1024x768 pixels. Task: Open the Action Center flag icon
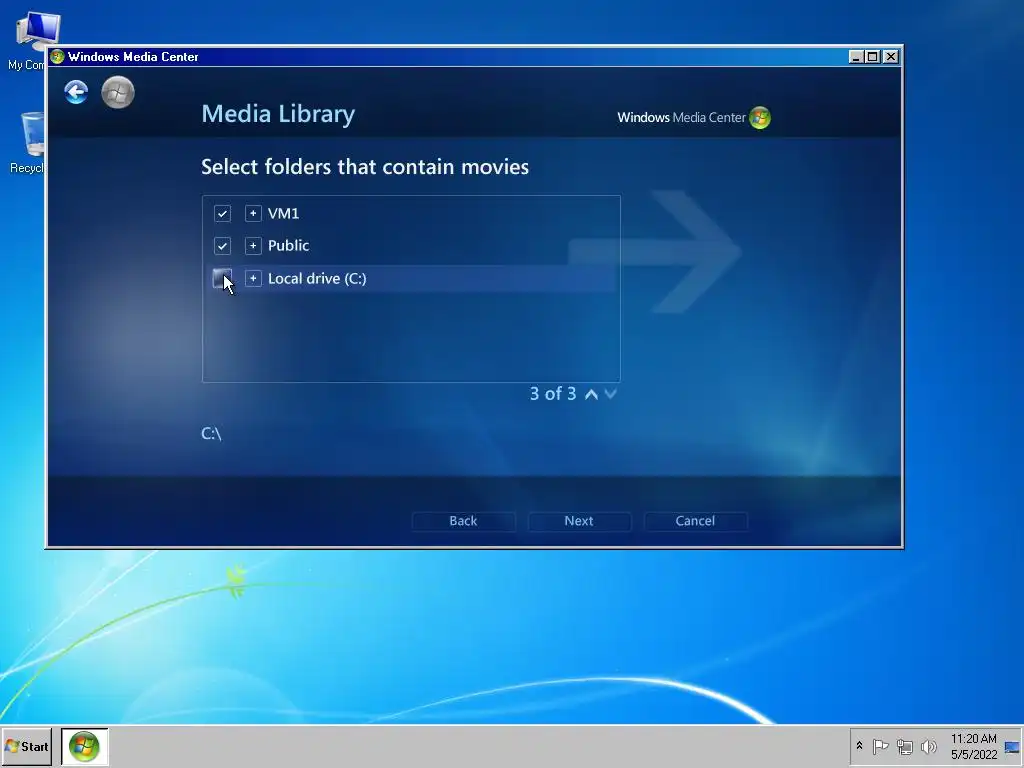coord(880,746)
